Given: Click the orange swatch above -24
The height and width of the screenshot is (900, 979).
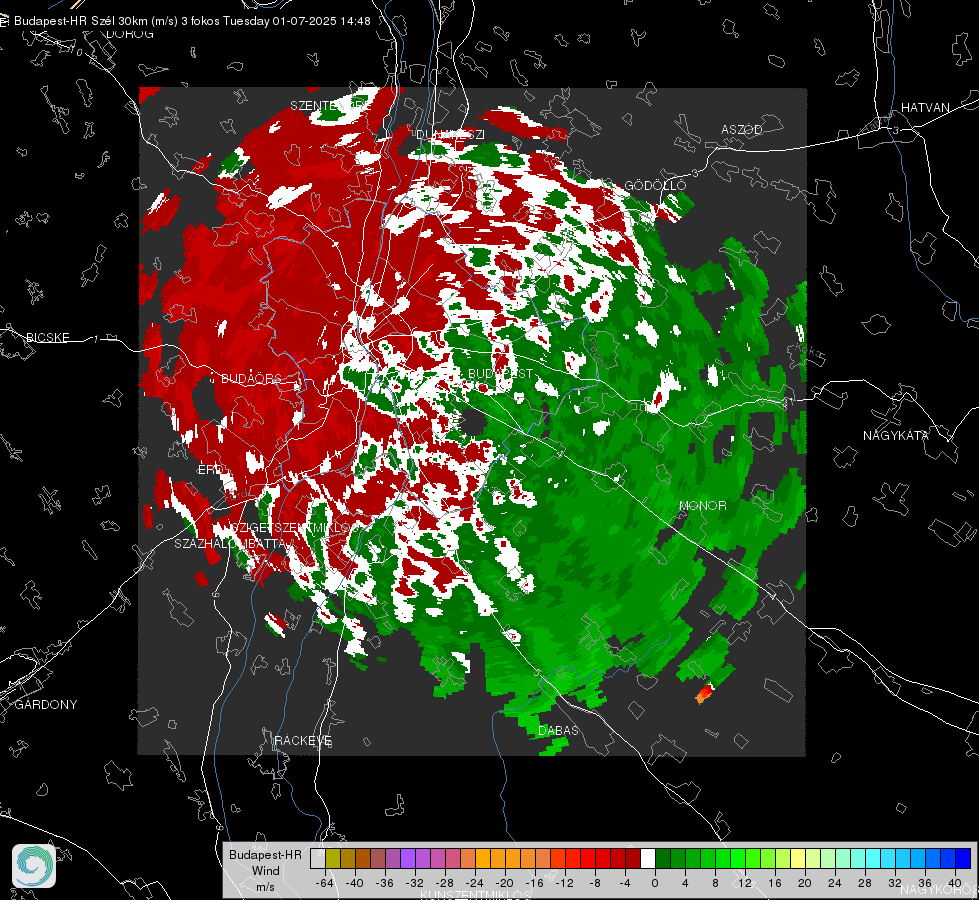Looking at the screenshot, I should point(483,859).
